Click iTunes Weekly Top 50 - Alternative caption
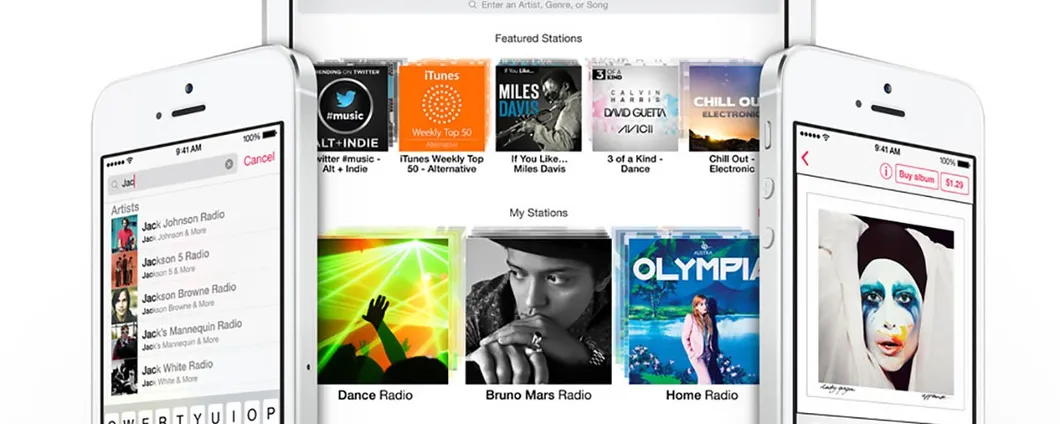The height and width of the screenshot is (424, 1060). (x=442, y=164)
